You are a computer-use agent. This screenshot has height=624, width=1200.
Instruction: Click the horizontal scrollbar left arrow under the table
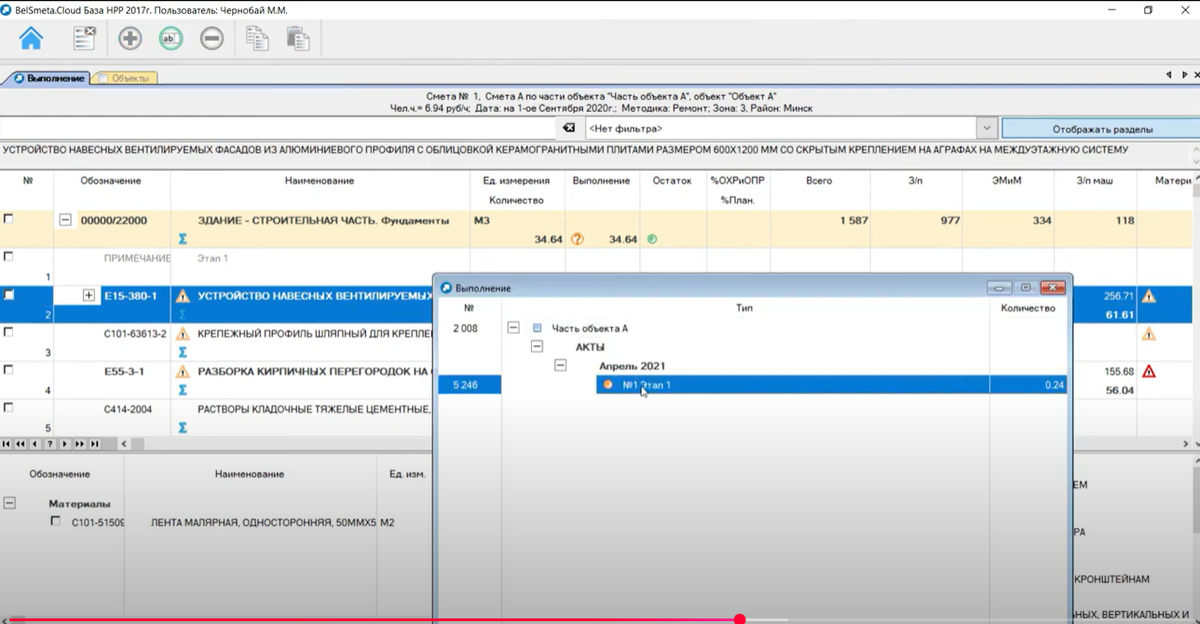tap(124, 443)
